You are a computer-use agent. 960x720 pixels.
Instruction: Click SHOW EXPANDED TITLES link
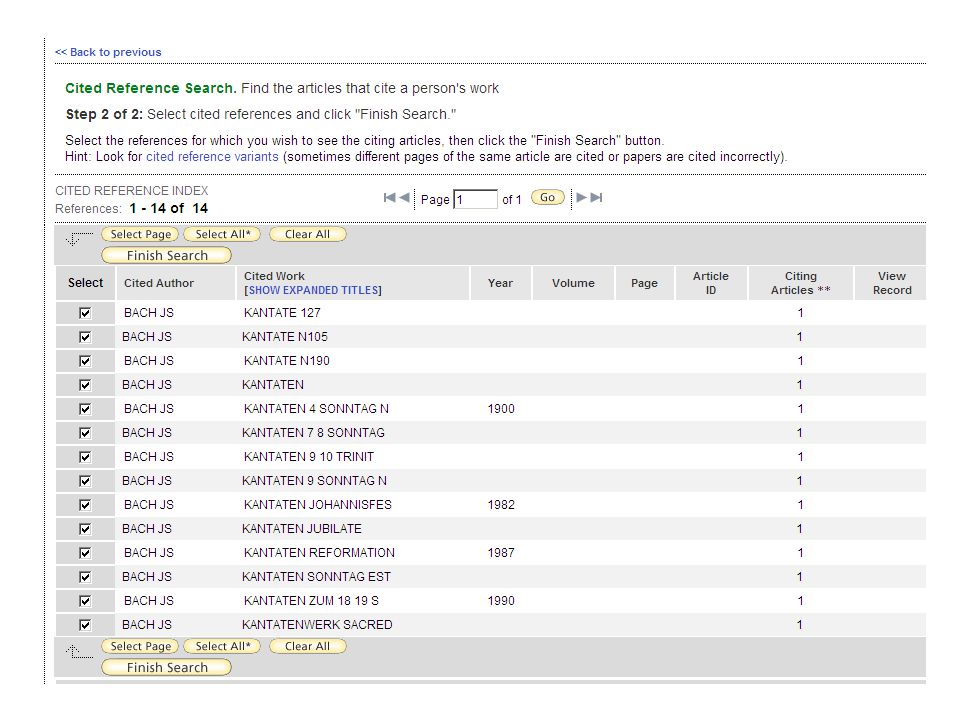(313, 290)
